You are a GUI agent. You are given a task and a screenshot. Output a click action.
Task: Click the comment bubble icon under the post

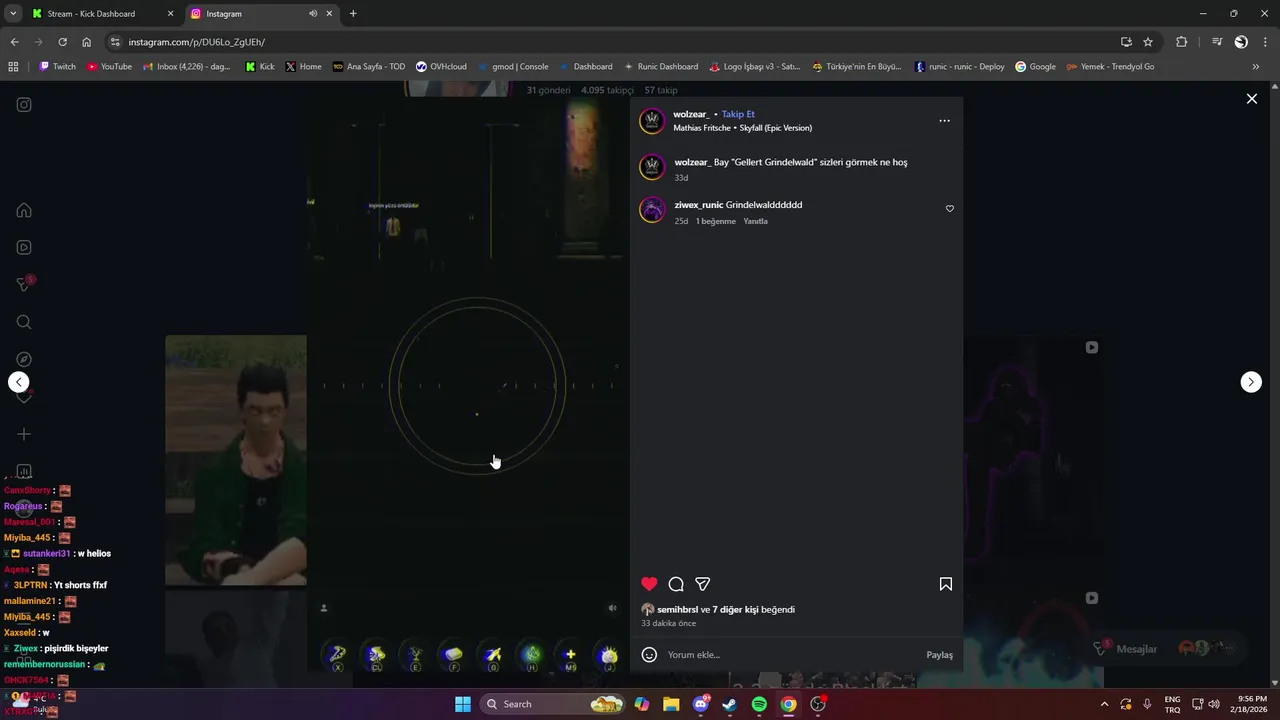tap(676, 584)
